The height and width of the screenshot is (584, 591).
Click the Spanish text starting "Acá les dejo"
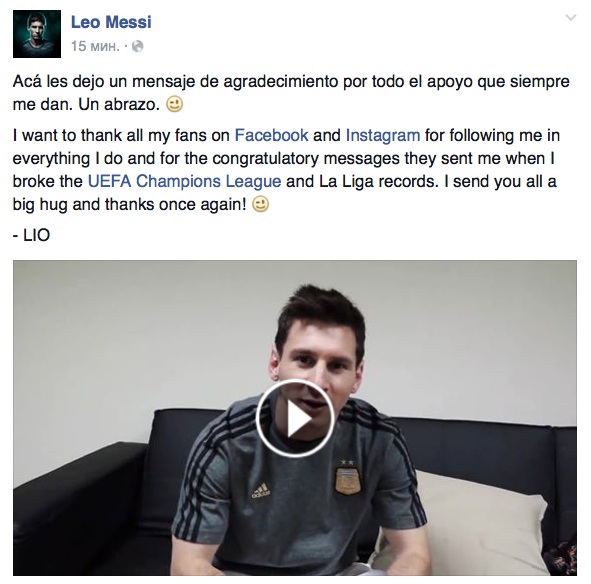291,93
